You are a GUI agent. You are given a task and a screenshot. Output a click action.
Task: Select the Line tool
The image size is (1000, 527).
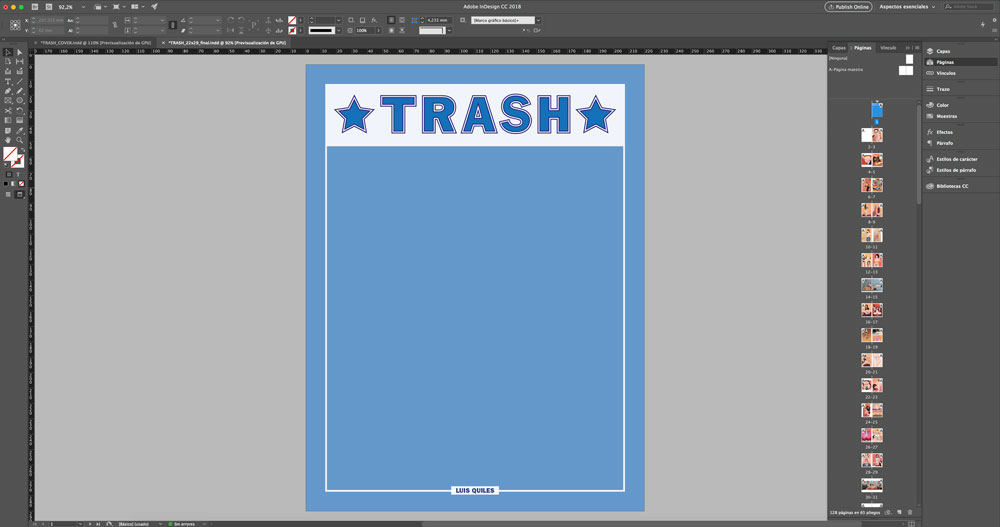[x=20, y=81]
